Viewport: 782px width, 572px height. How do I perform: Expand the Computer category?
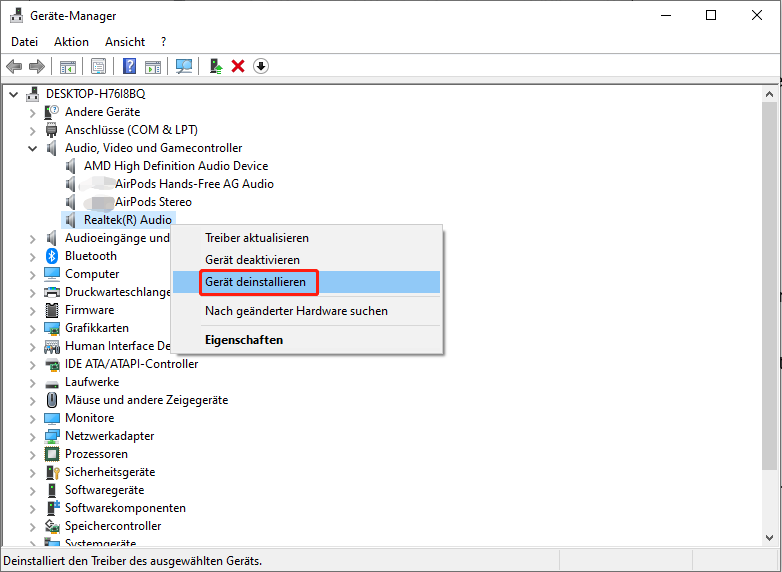[32, 275]
